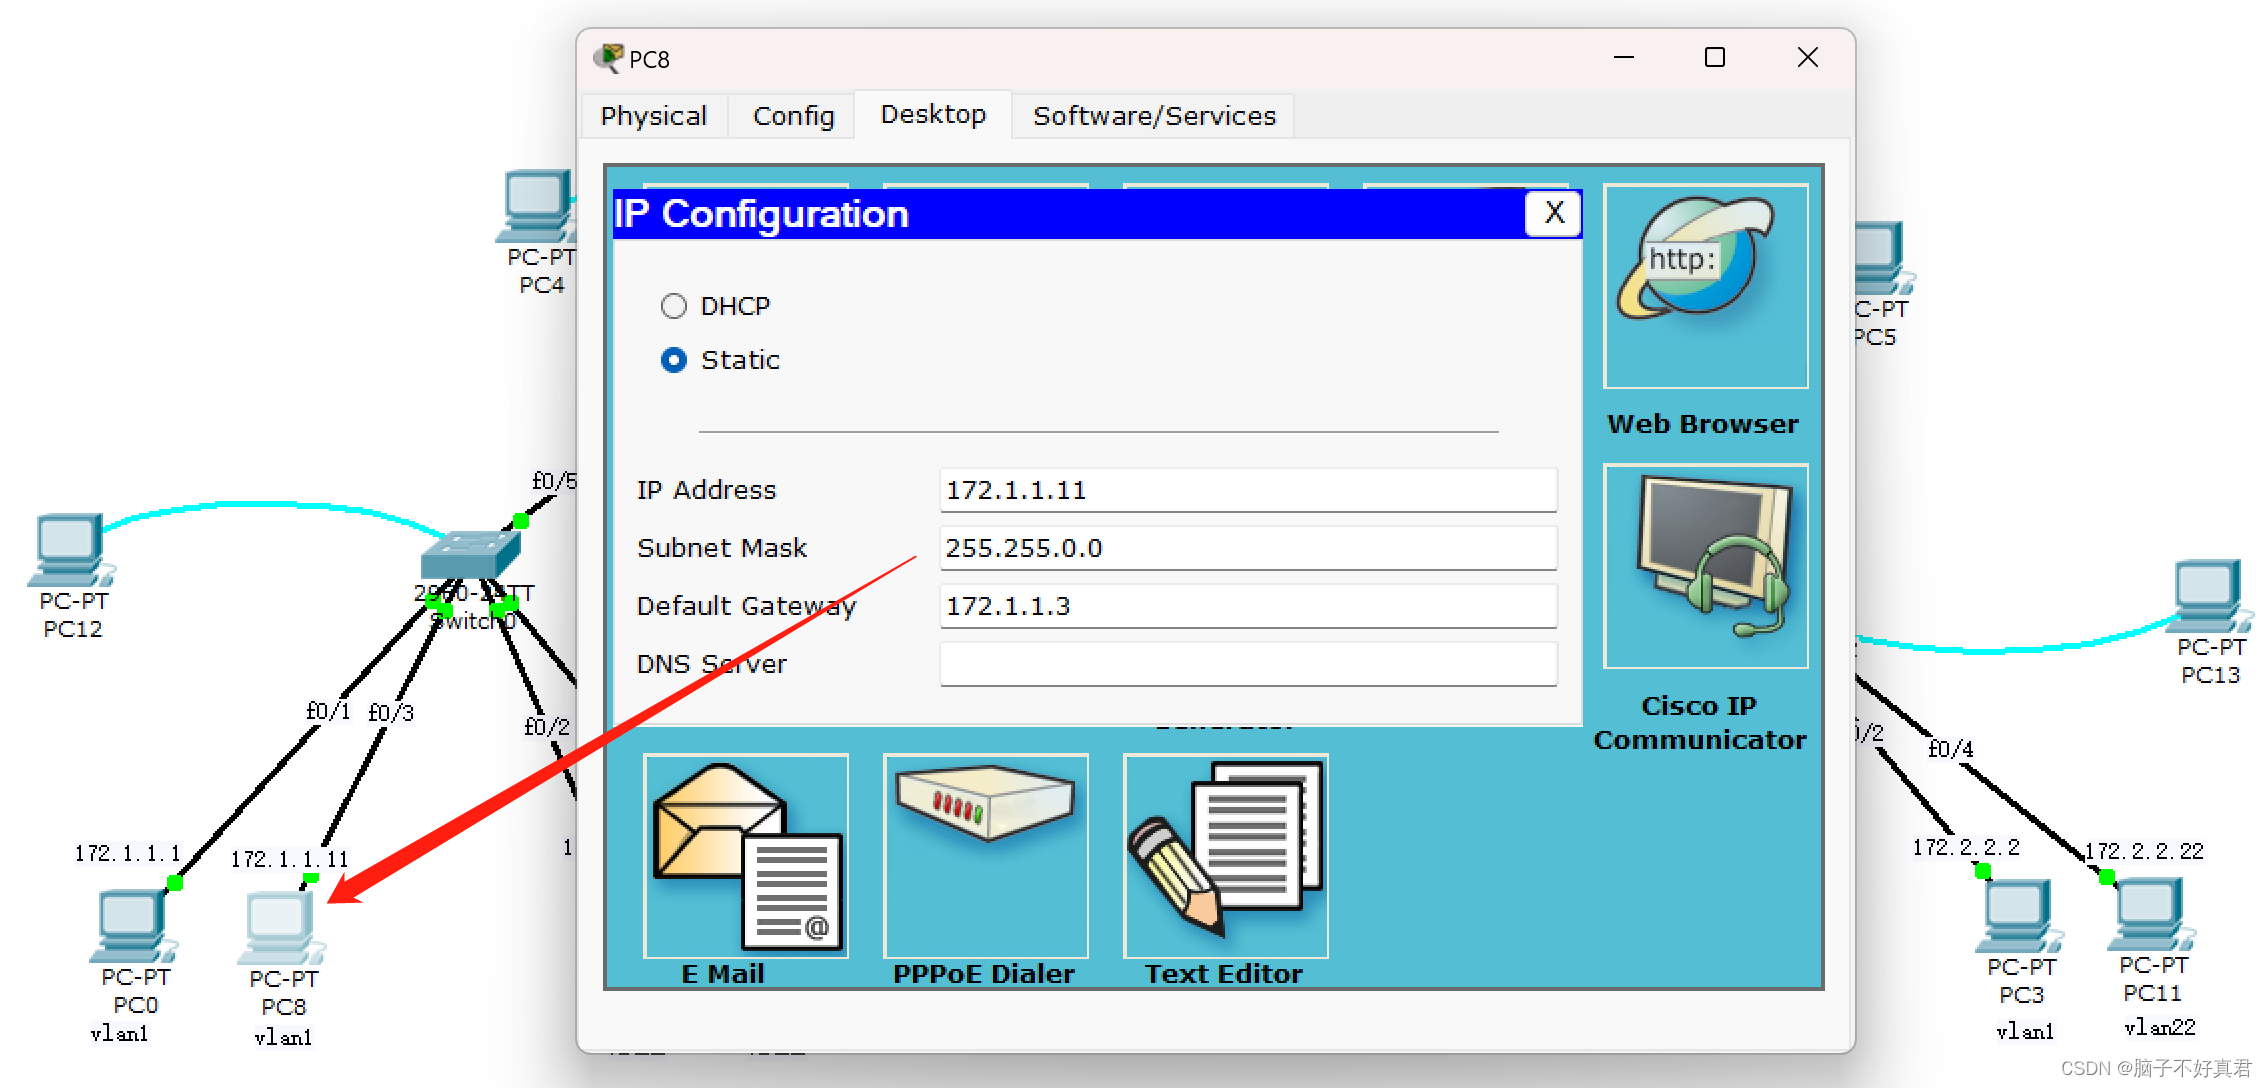Select the Static radio option

[x=674, y=360]
